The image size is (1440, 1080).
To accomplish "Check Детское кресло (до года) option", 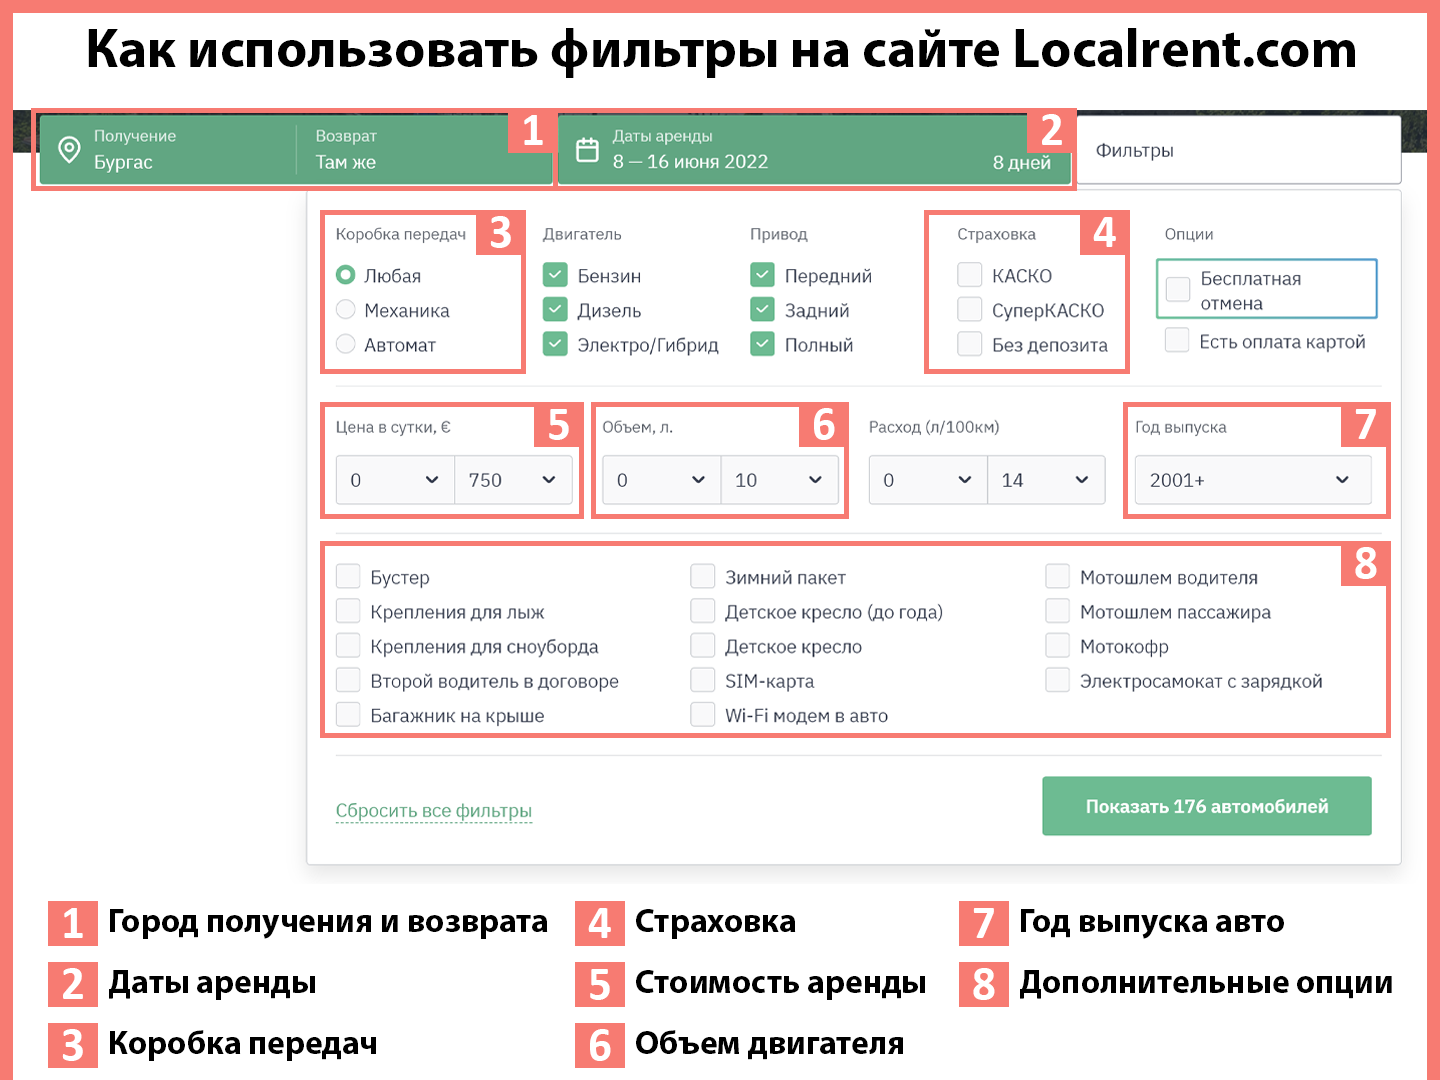I will pos(703,611).
